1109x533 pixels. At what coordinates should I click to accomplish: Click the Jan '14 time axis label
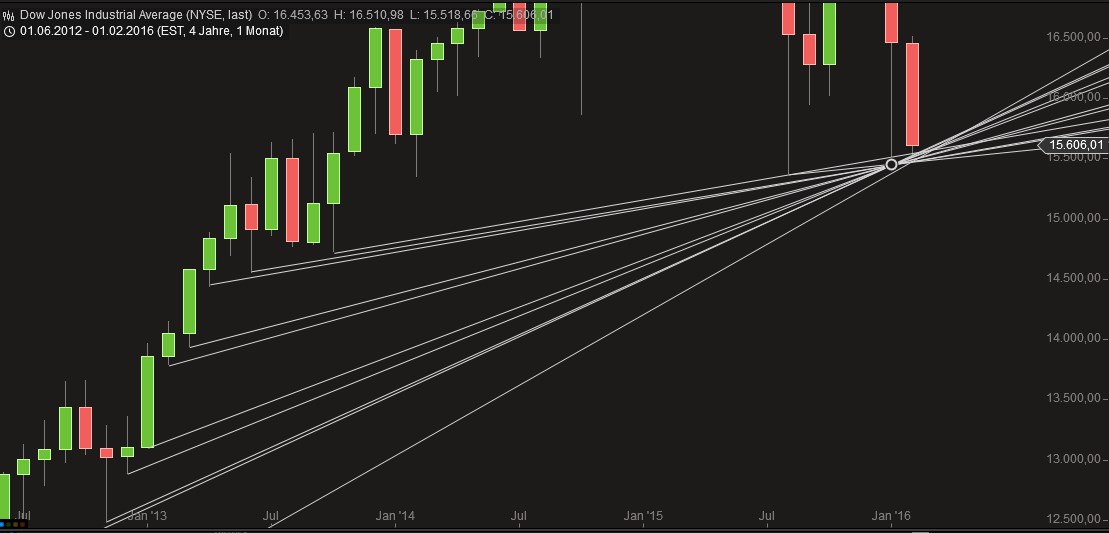click(x=395, y=516)
